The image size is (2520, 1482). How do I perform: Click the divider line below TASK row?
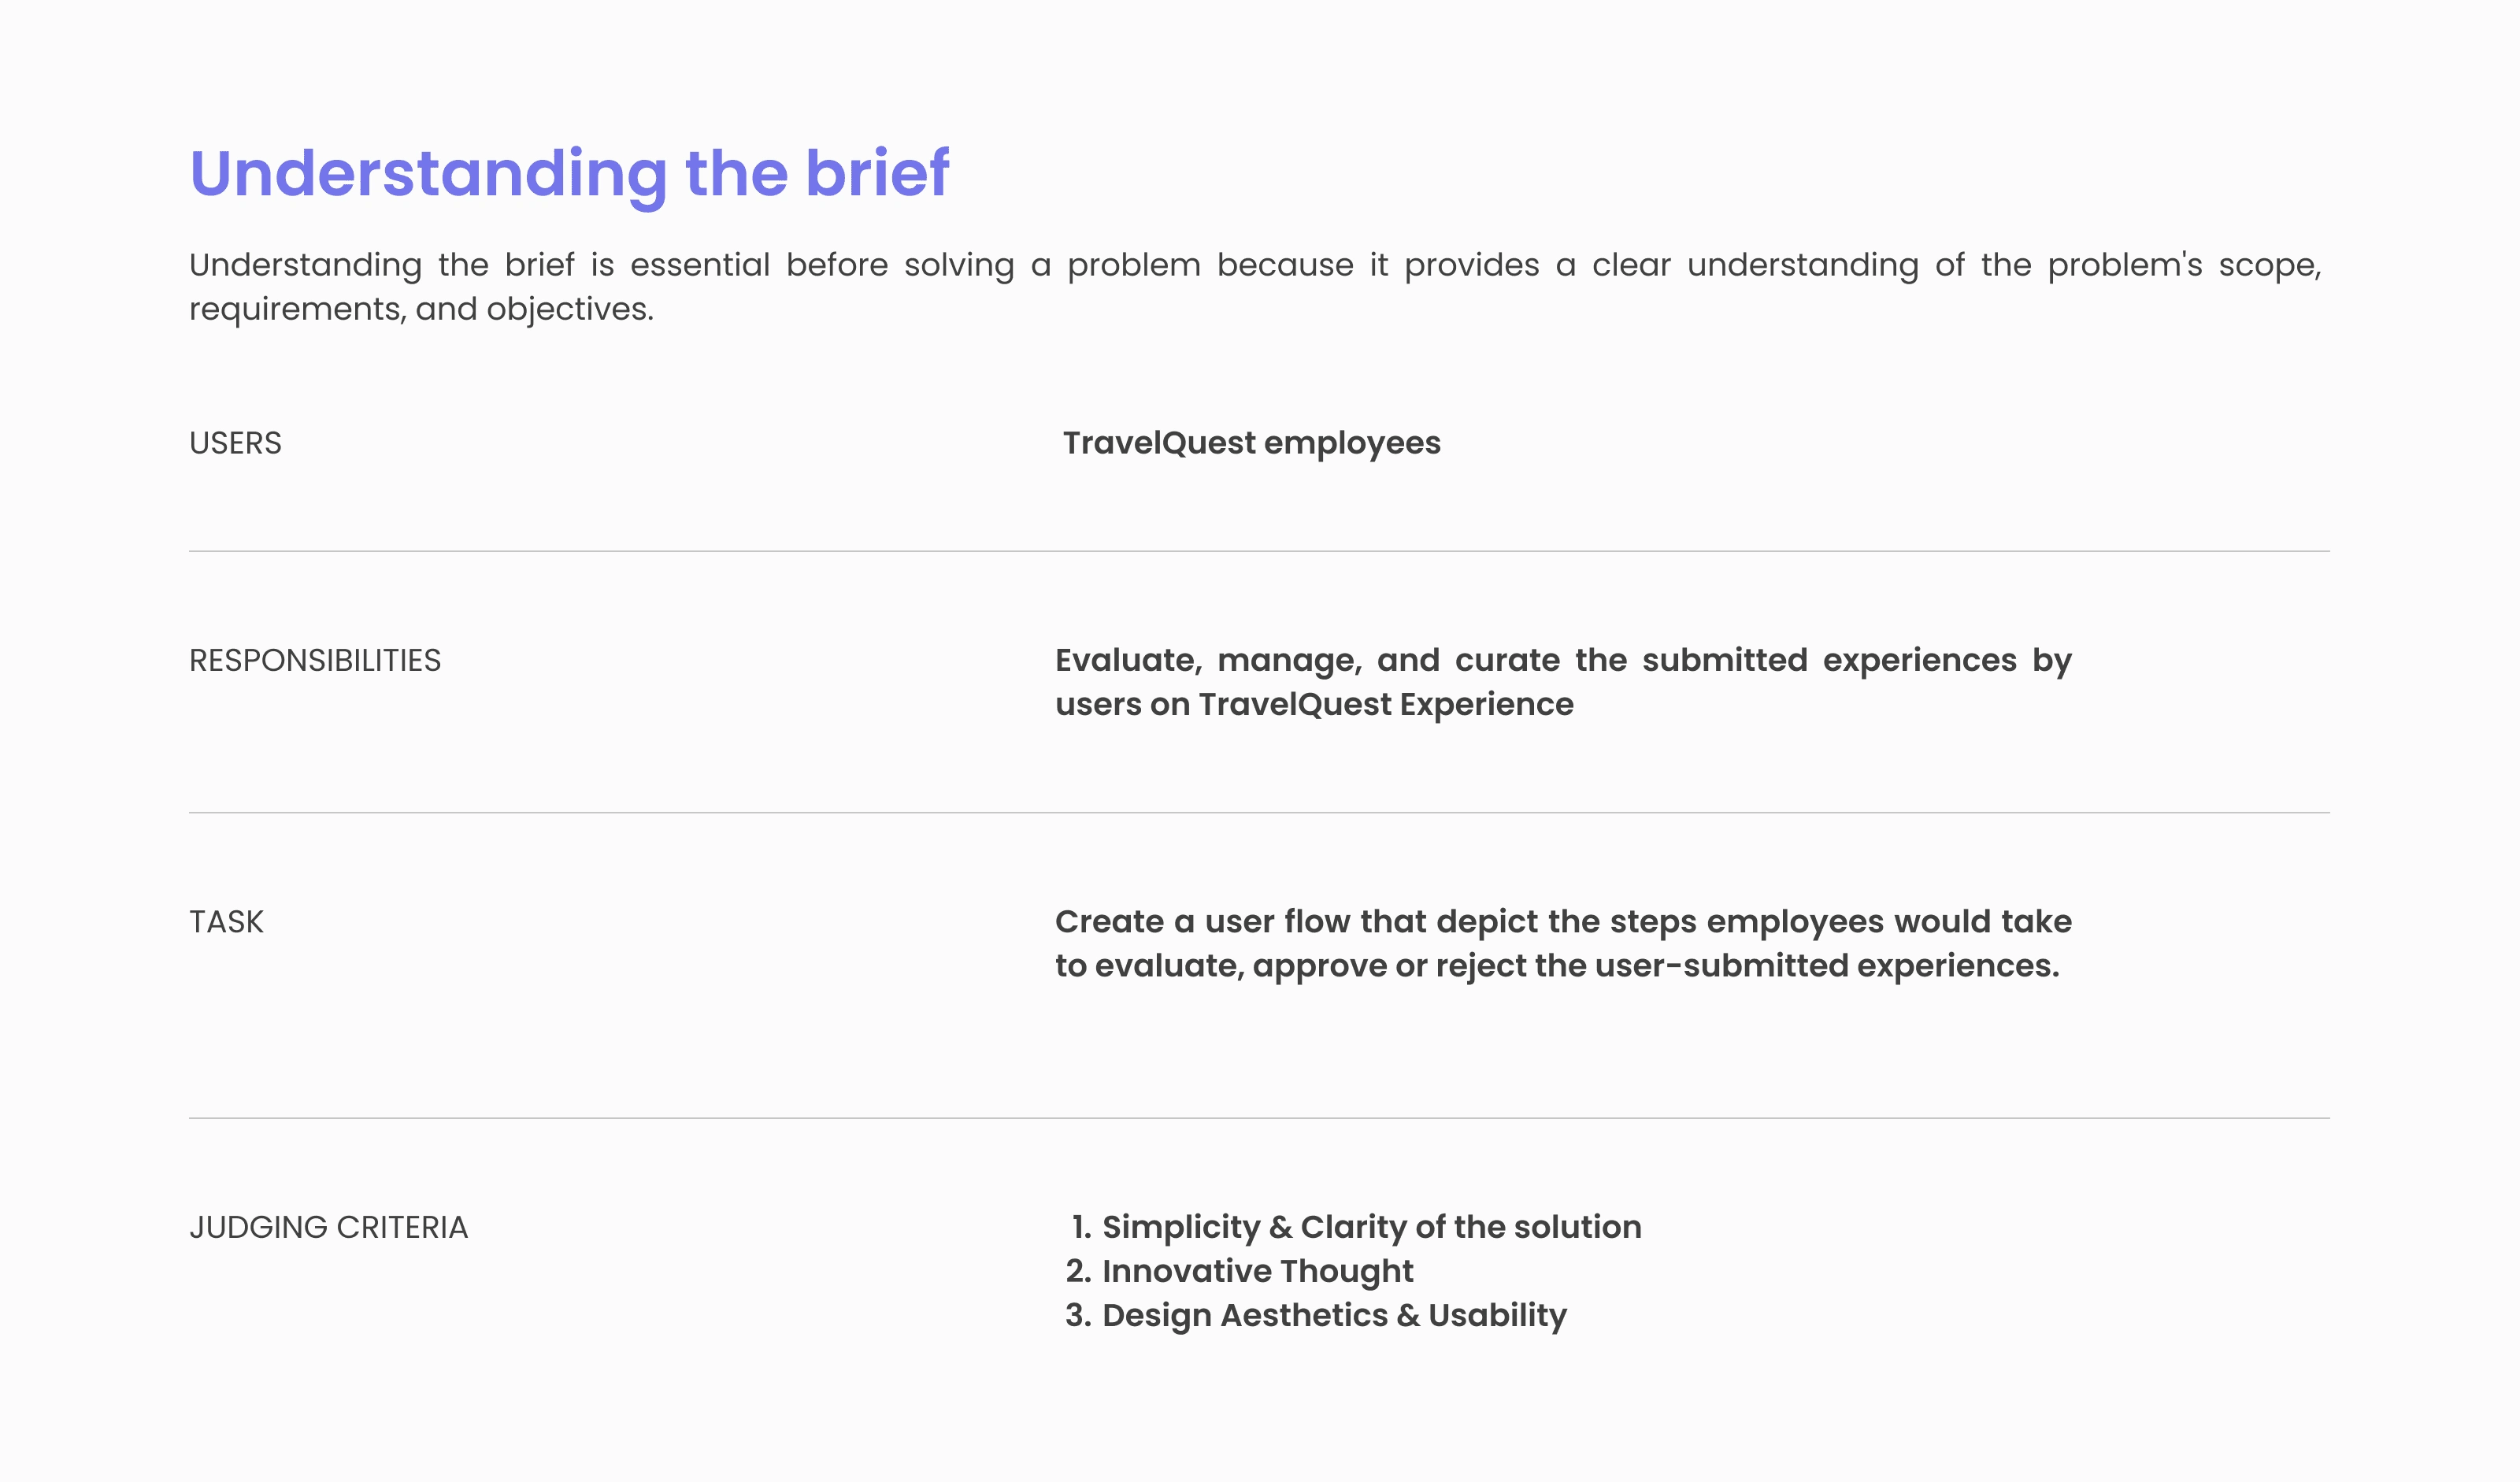tap(1259, 1118)
